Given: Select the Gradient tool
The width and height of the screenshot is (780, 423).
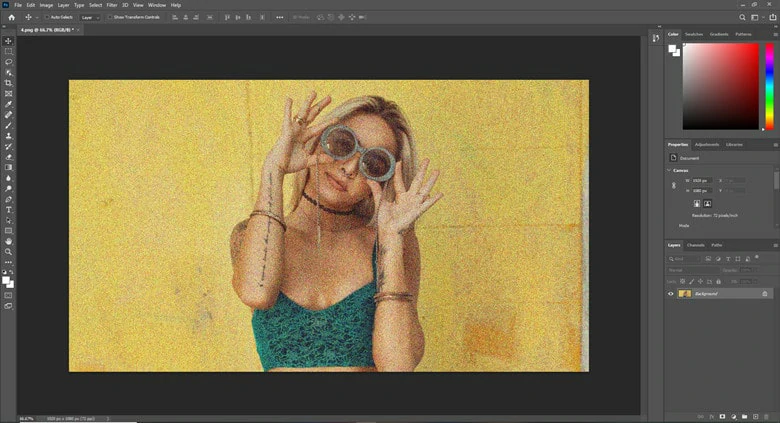Looking at the screenshot, I should tap(8, 168).
